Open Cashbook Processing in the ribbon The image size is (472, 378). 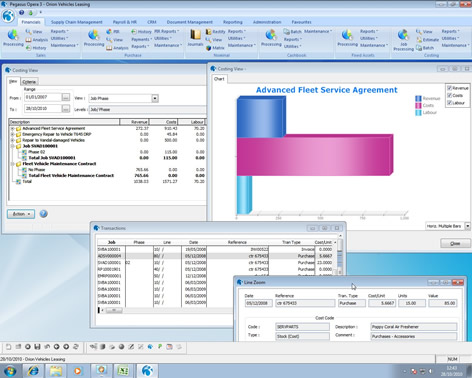pos(271,38)
